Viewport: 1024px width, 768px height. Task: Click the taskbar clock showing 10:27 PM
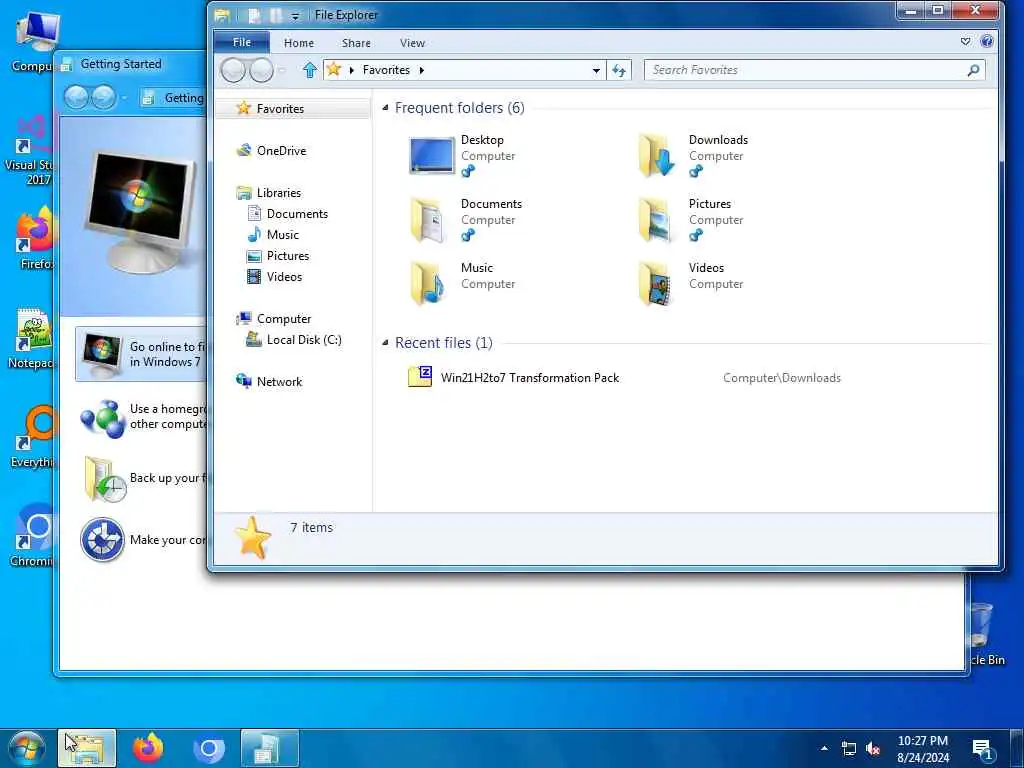pos(923,749)
